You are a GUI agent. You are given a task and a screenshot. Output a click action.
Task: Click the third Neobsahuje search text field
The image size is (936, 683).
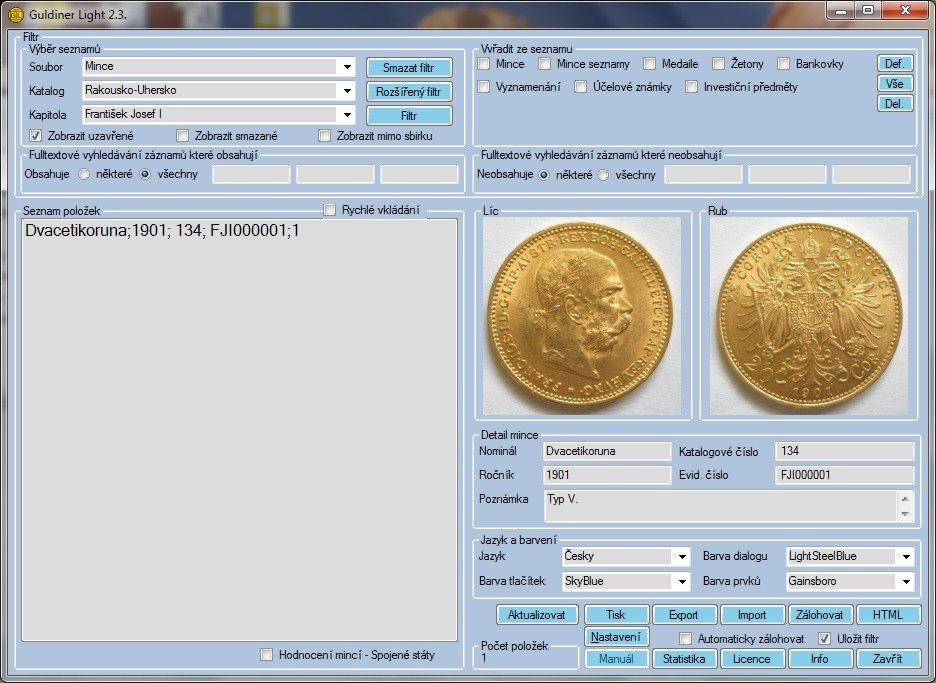click(x=872, y=174)
